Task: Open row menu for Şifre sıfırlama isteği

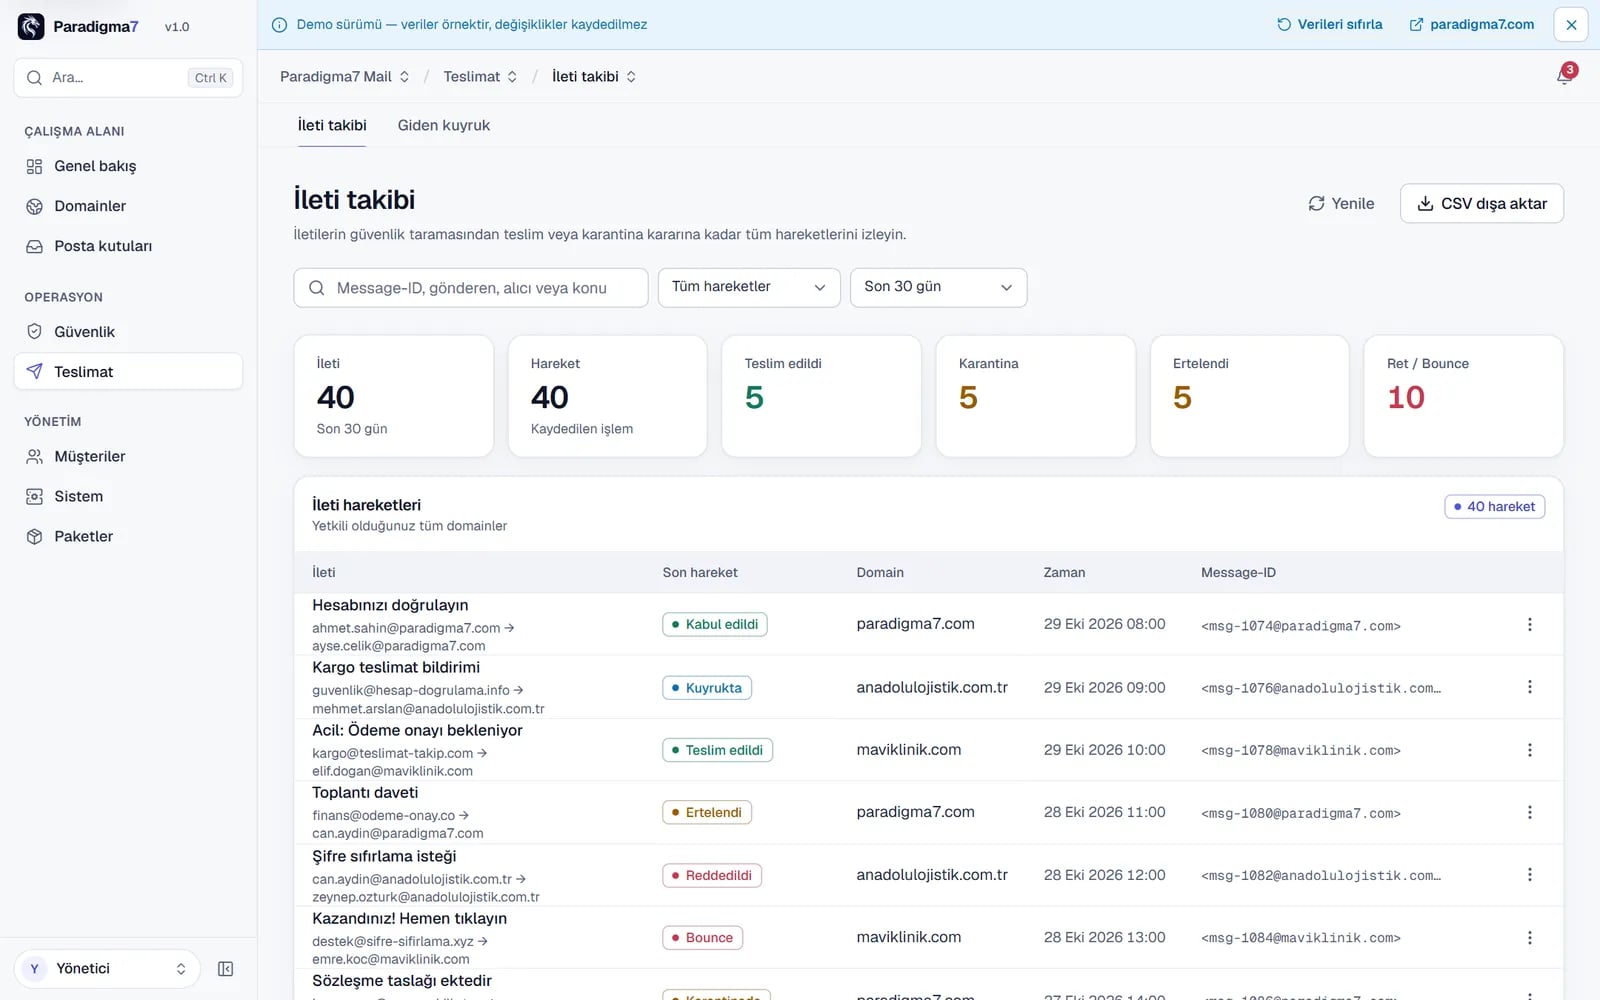Action: coord(1529,875)
